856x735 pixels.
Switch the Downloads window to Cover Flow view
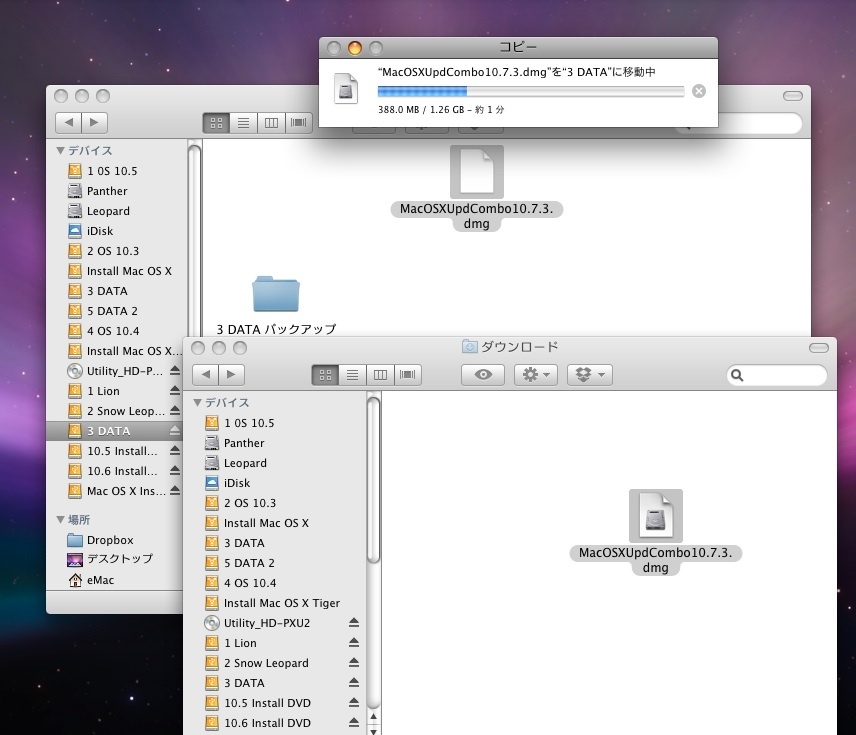[407, 375]
